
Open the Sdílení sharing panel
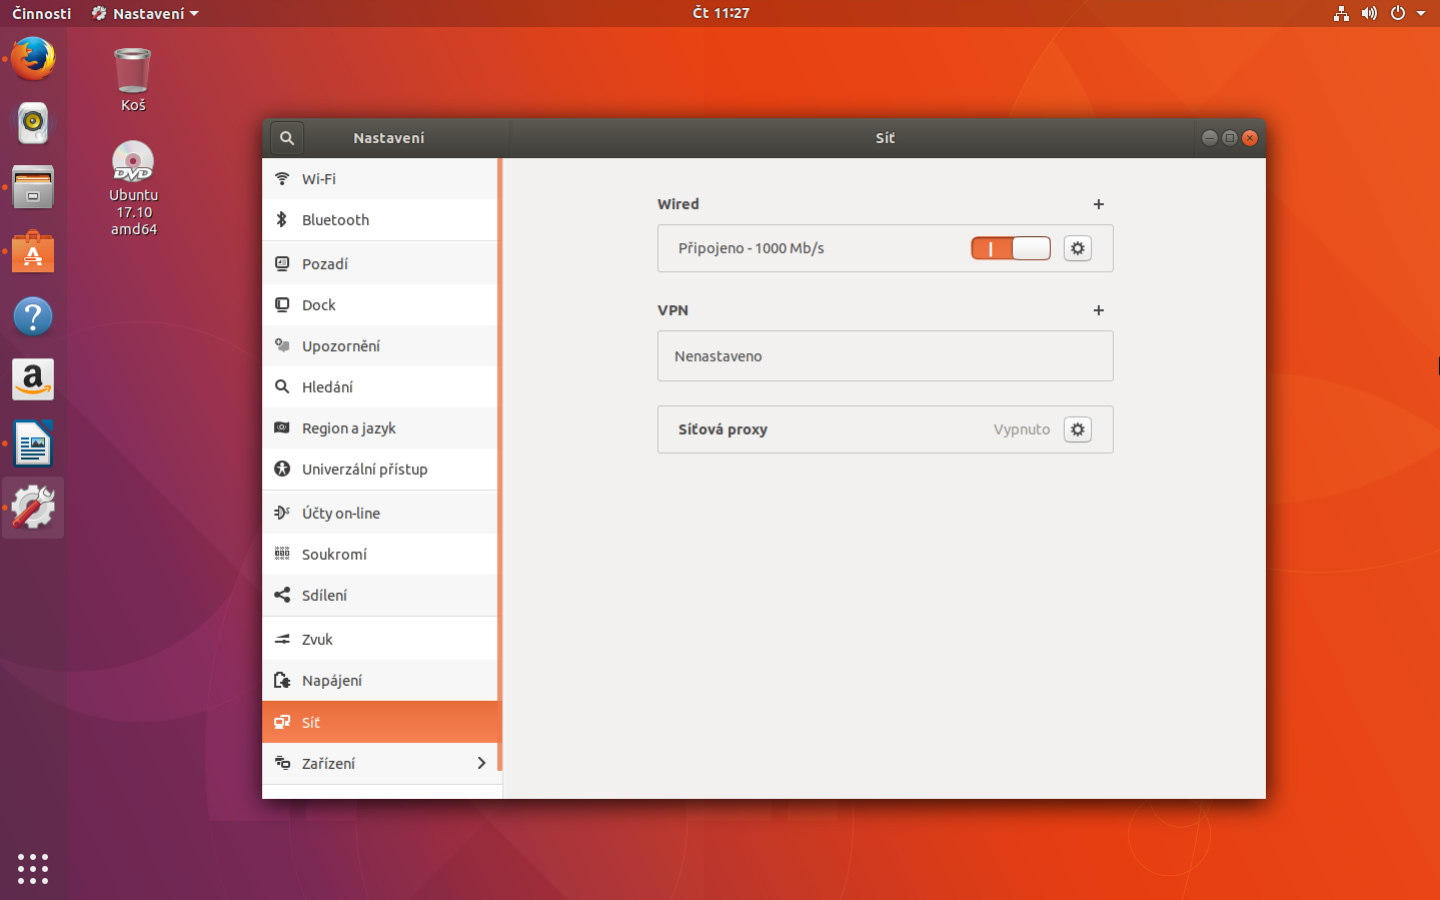(x=325, y=595)
